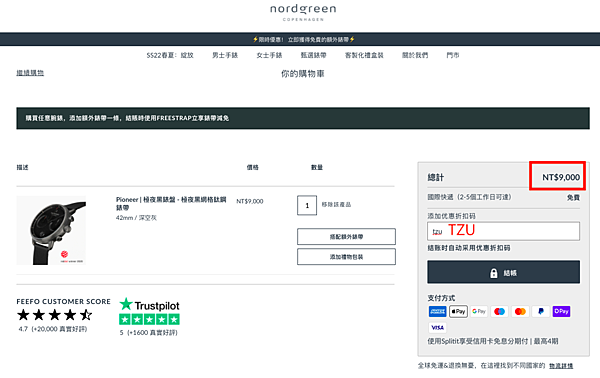Image resolution: width=600 pixels, height=378 pixels.
Task: Click the lock icon on checkout button
Action: [x=494, y=273]
